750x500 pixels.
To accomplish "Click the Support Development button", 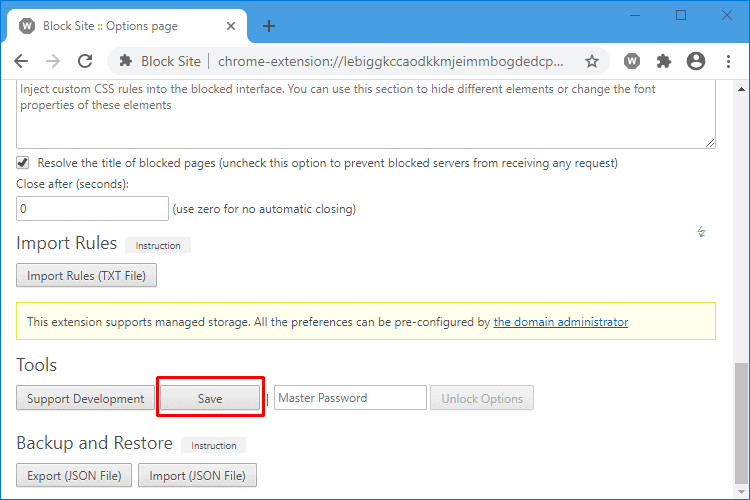I will (85, 399).
